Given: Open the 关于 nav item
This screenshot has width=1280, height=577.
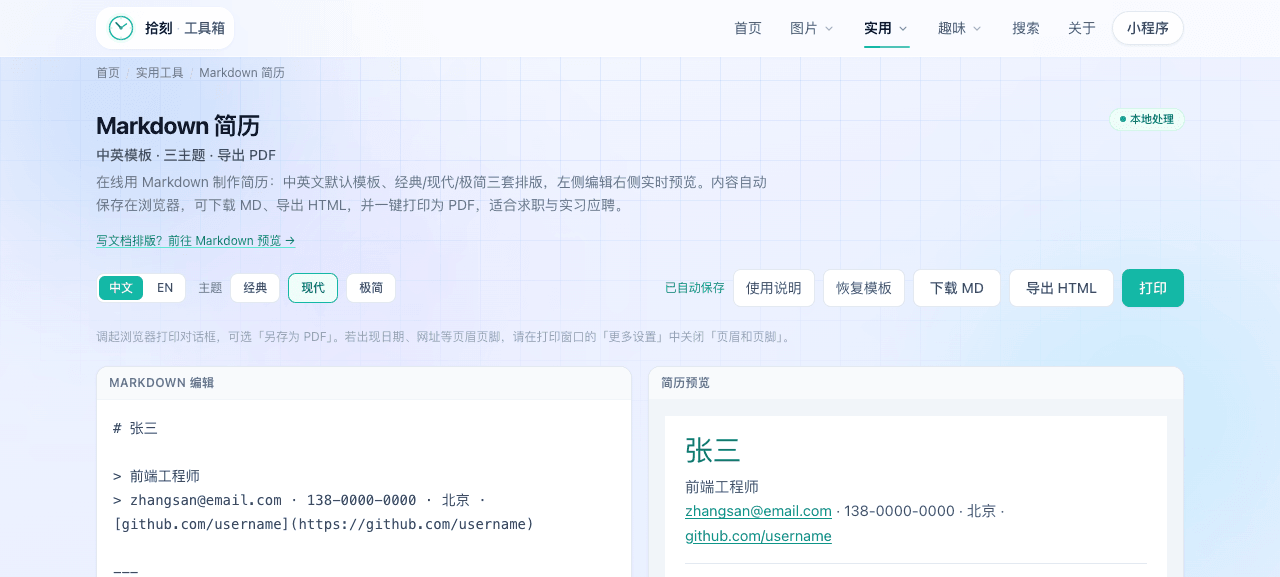Looking at the screenshot, I should pos(1082,28).
